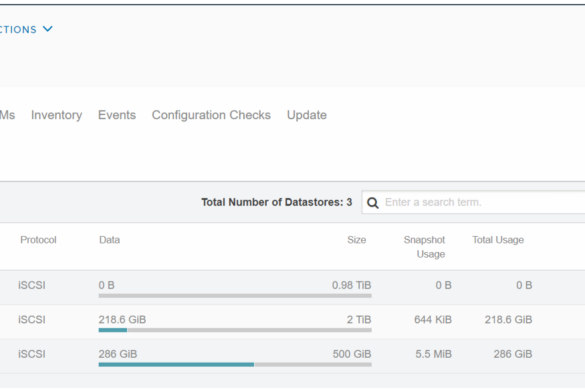Sort by Snapshot Usage column header
Image resolution: width=585 pixels, height=390 pixels.
[425, 247]
